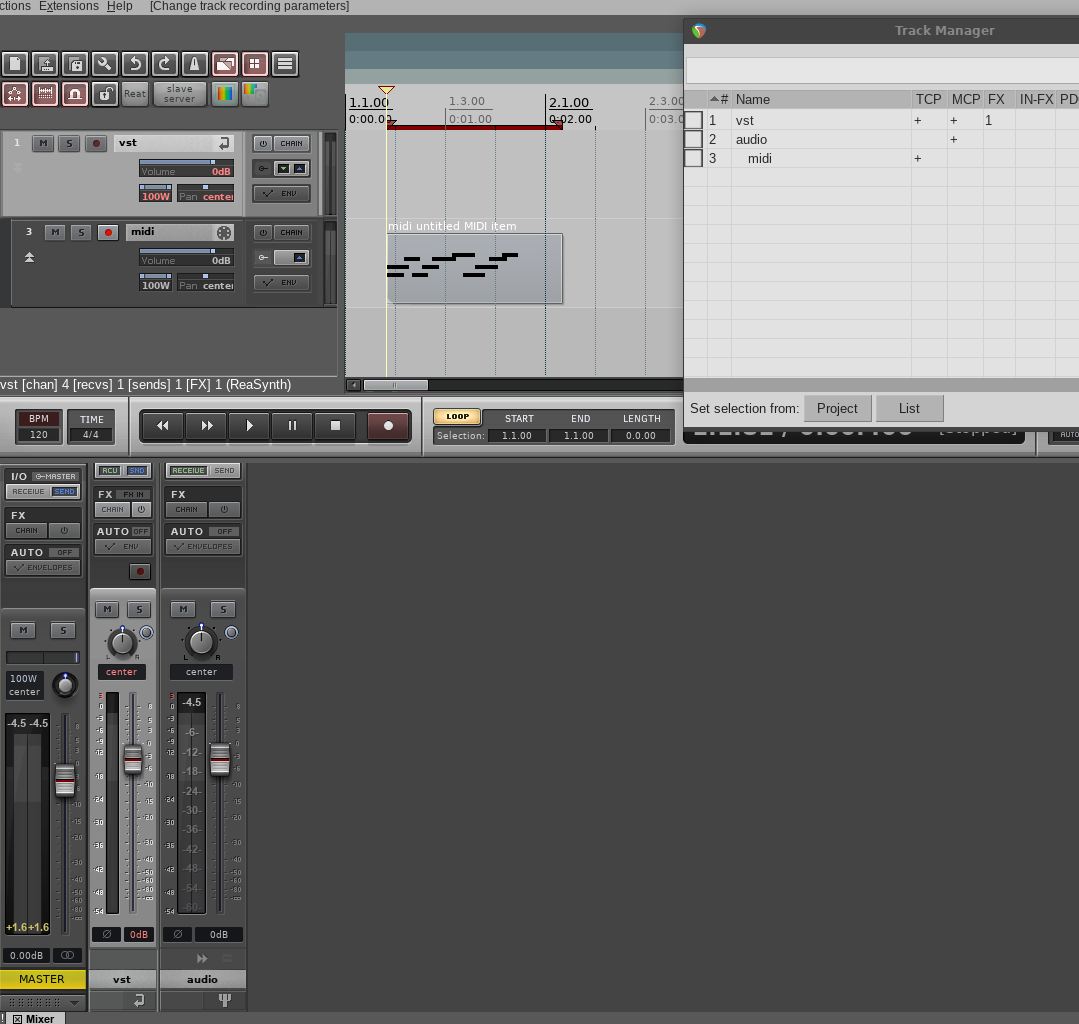Image resolution: width=1079 pixels, height=1024 pixels.
Task: Click the mono/stereo toggle icon on the master strip
Action: [x=67, y=955]
